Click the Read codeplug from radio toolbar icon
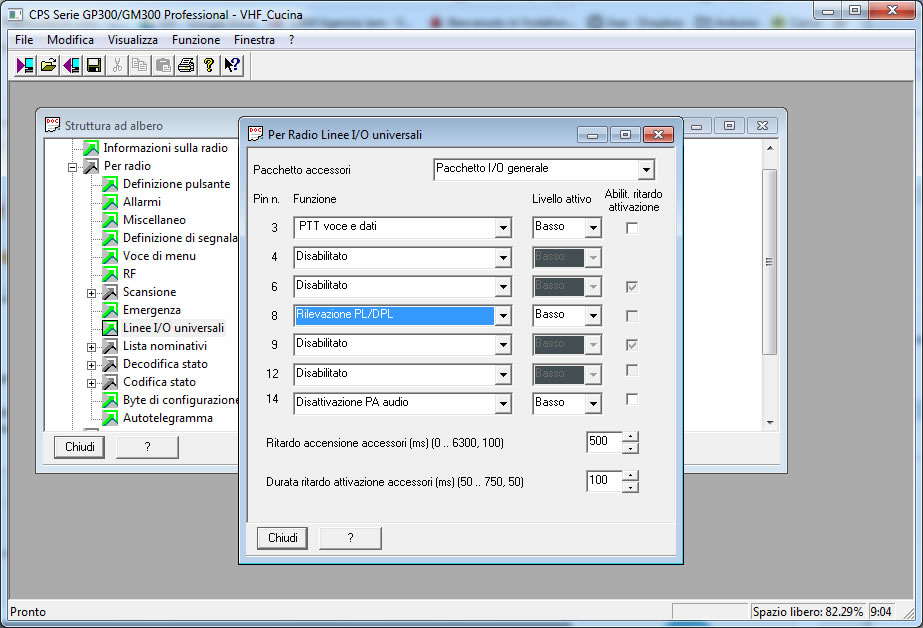The image size is (923, 628). pyautogui.click(x=25, y=65)
